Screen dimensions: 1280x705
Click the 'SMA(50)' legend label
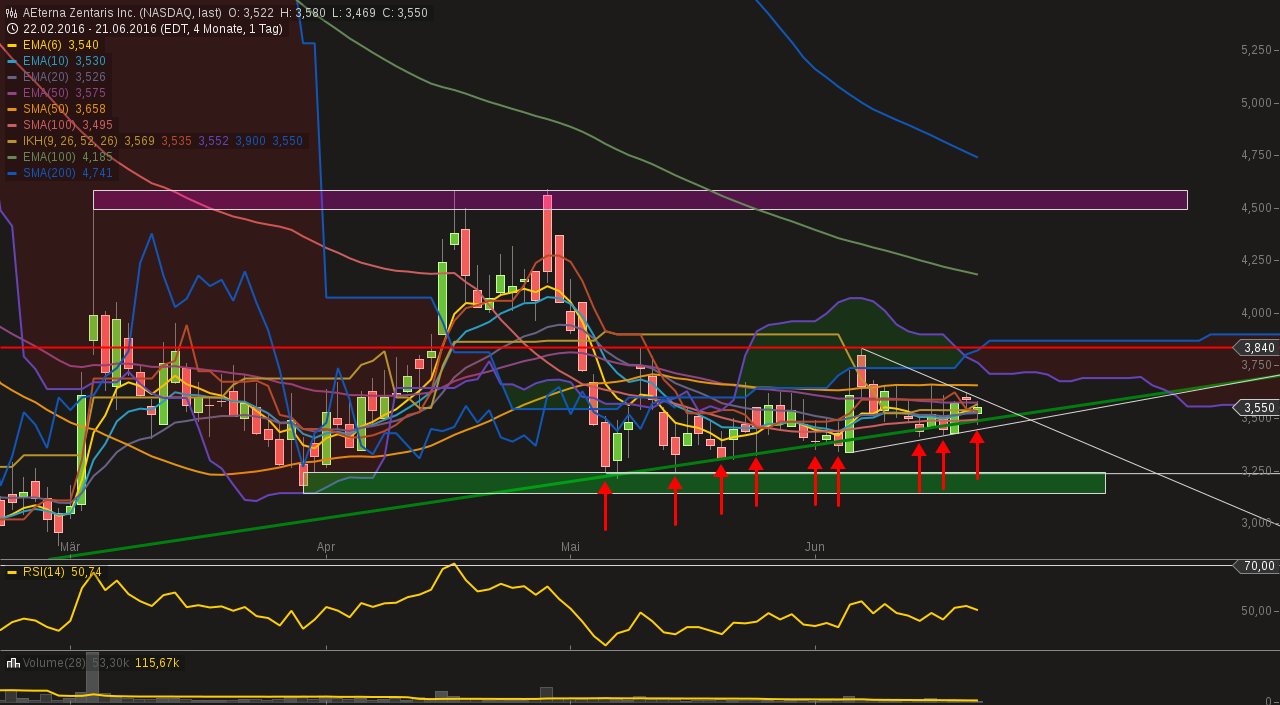point(47,109)
